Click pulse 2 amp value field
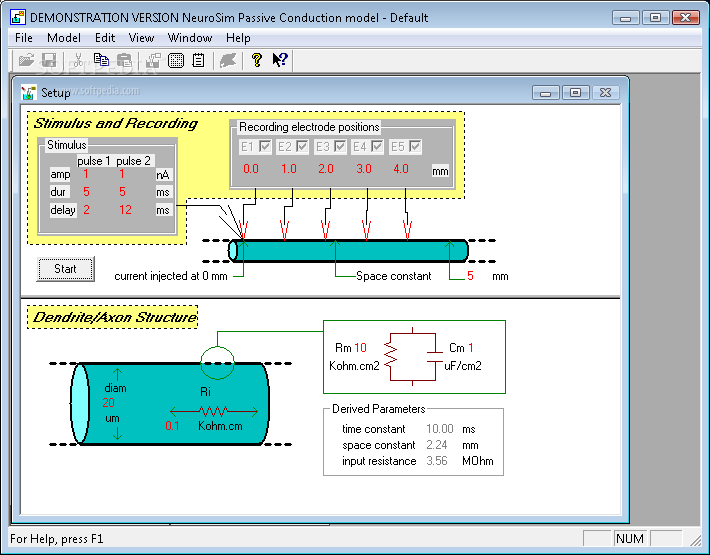The image size is (710, 555). click(x=122, y=174)
